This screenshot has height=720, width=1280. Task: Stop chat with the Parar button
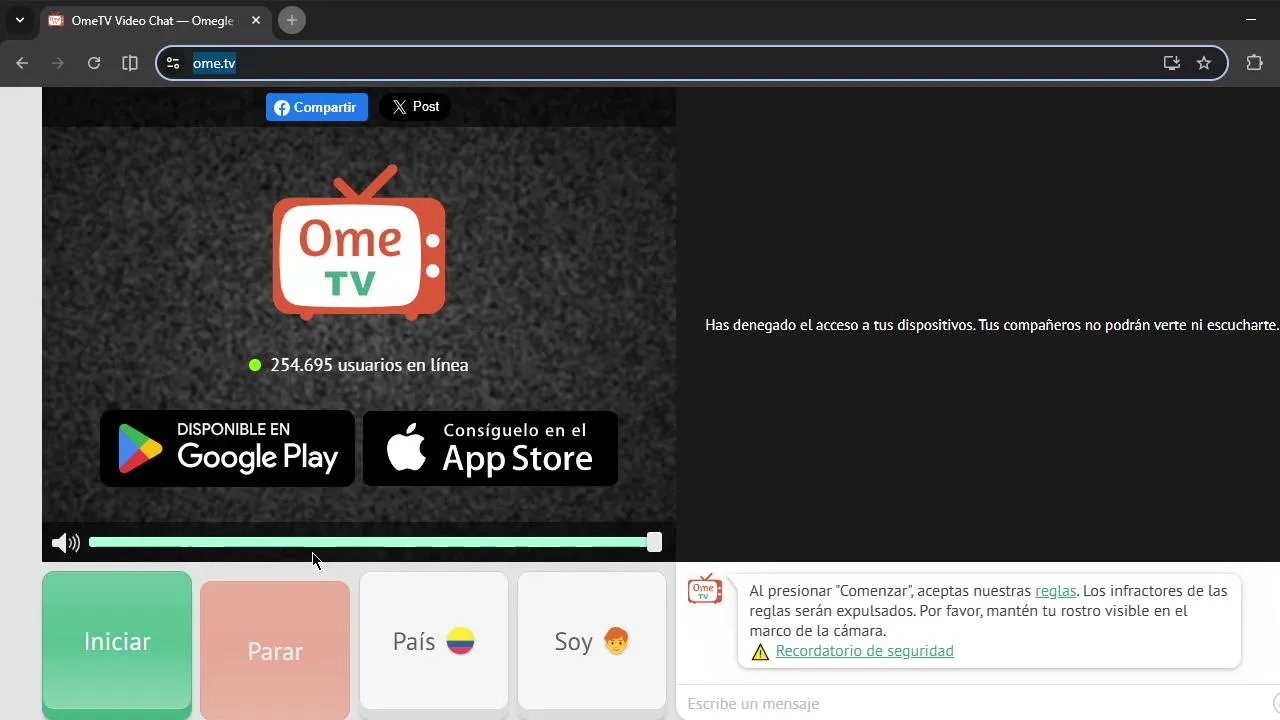click(275, 650)
